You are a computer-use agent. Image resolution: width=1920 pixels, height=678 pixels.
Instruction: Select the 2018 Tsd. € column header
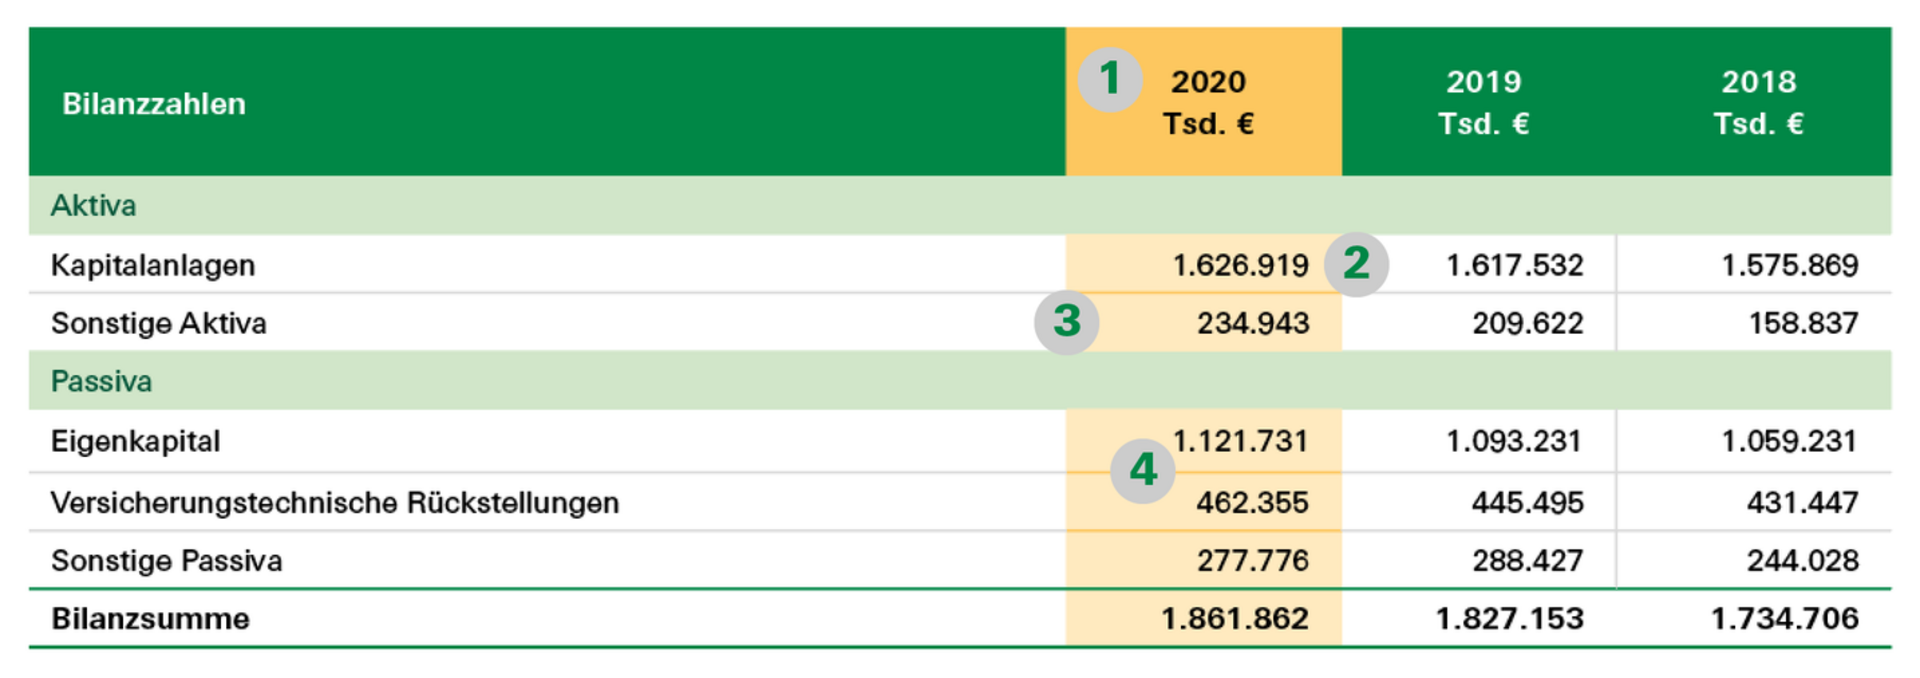(1758, 102)
